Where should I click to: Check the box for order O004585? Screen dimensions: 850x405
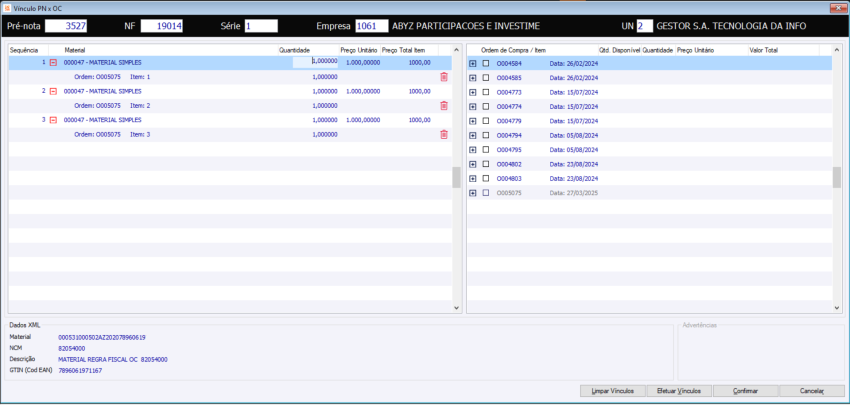coord(486,78)
